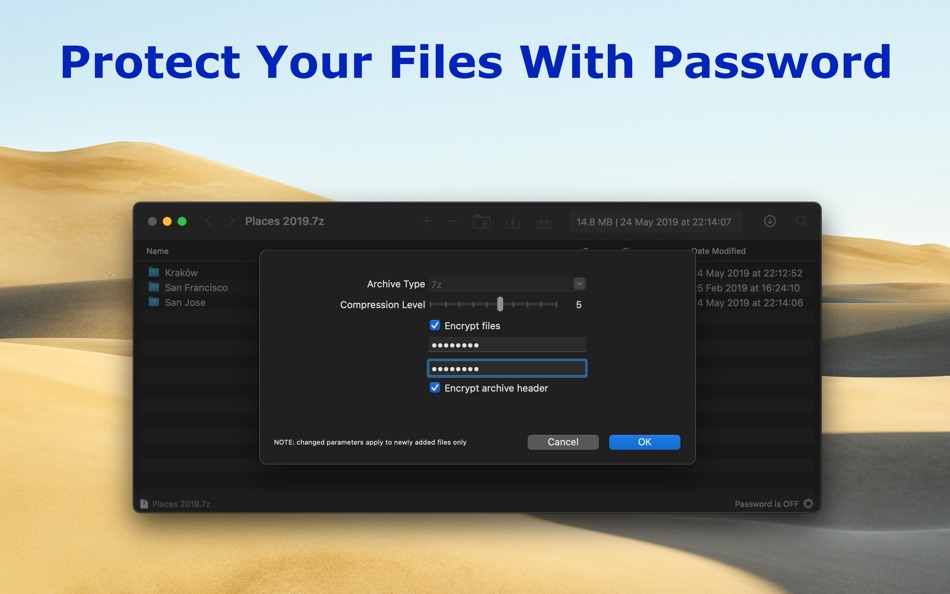This screenshot has height=594, width=950.
Task: Click the compression level value 5
Action: click(579, 305)
